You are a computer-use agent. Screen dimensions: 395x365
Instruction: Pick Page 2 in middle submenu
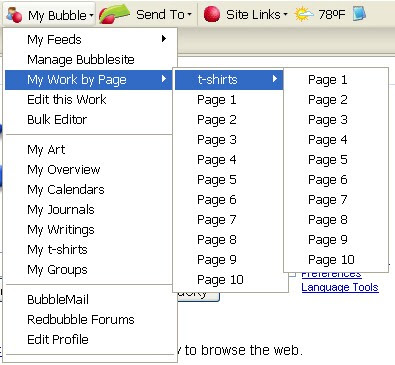tap(229, 120)
